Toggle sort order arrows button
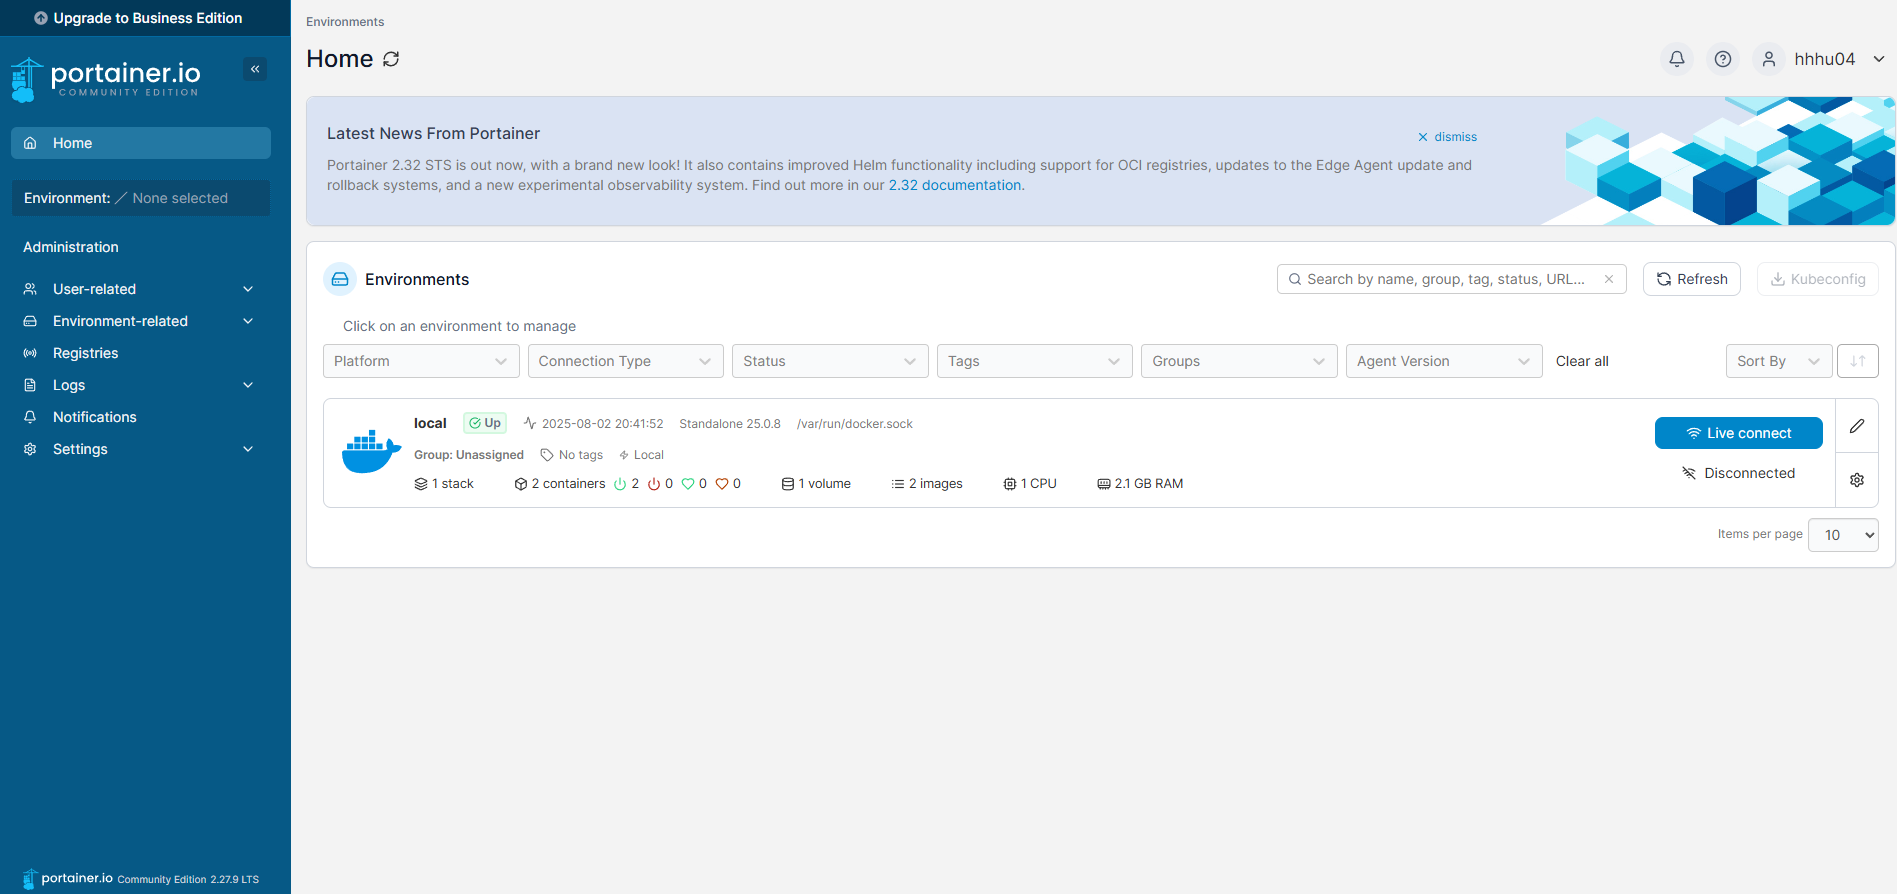This screenshot has height=894, width=1897. point(1858,361)
